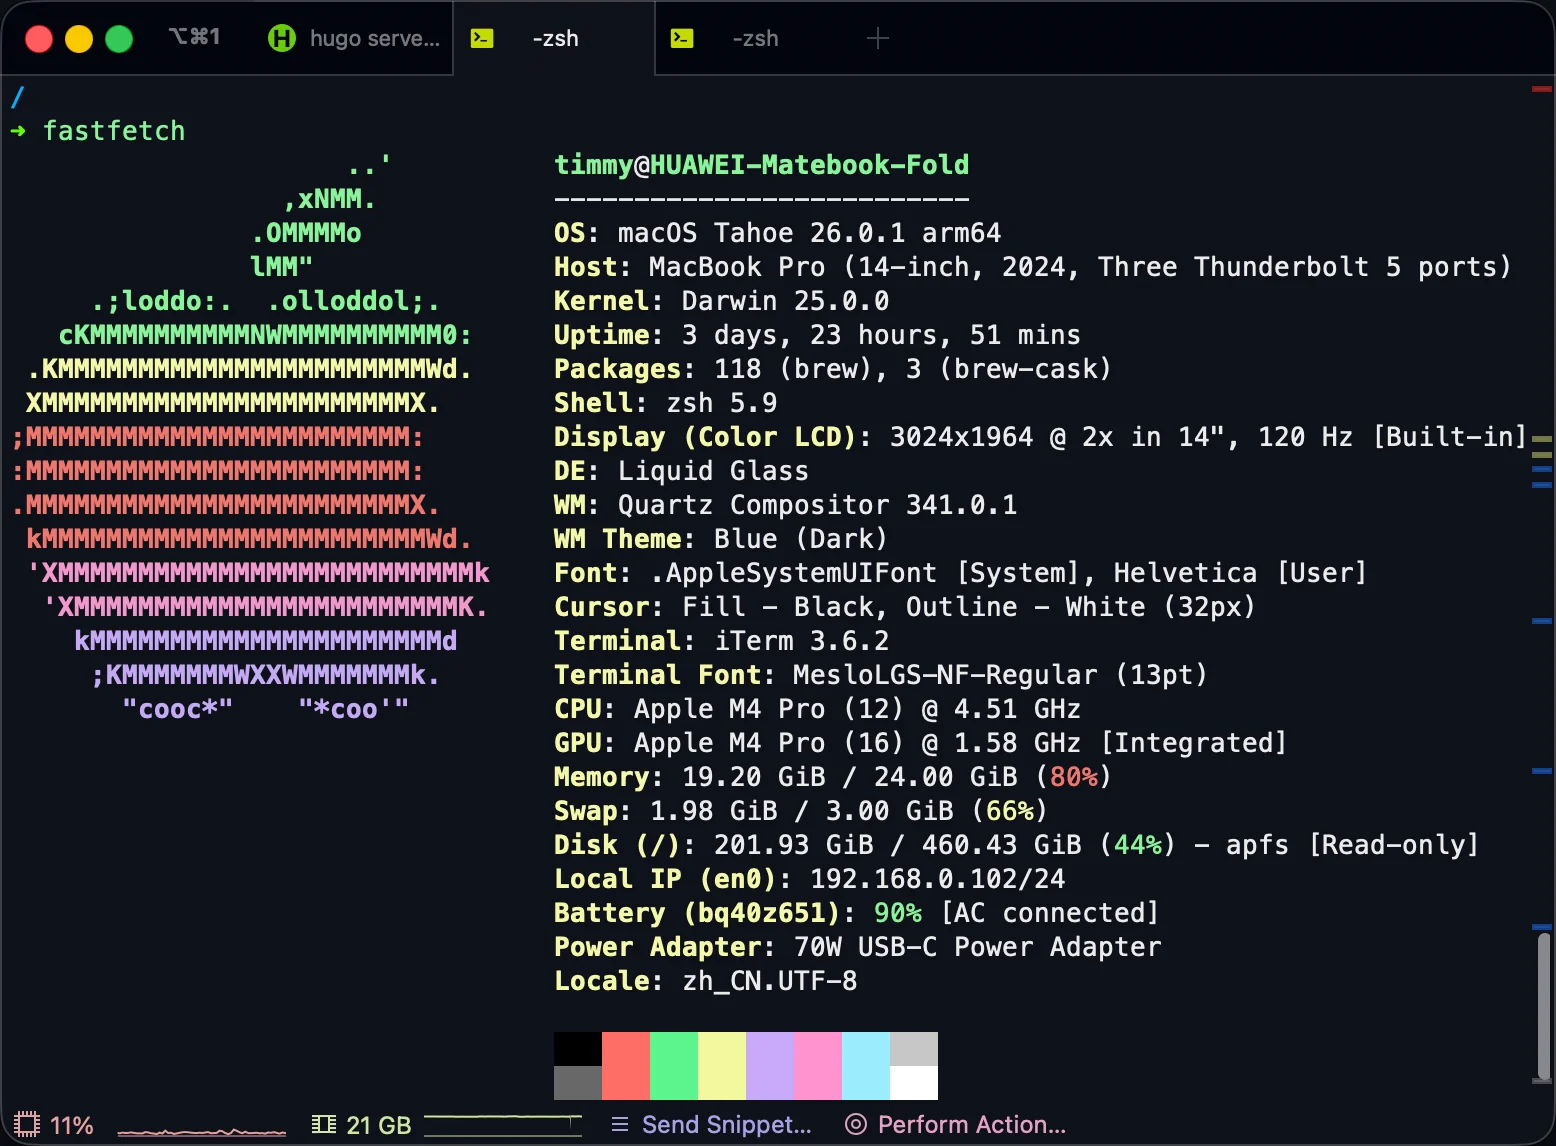
Task: Open the Send Snippet... menu
Action: [726, 1125]
